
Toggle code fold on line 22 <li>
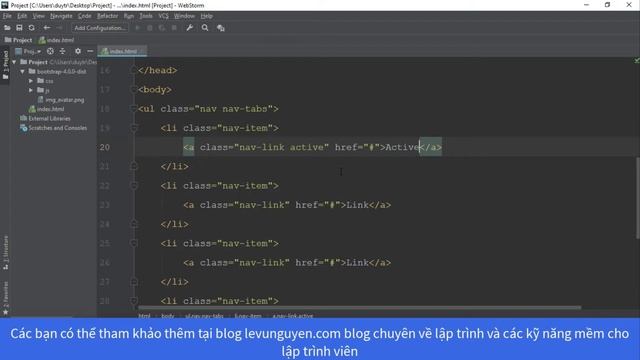[x=134, y=185]
